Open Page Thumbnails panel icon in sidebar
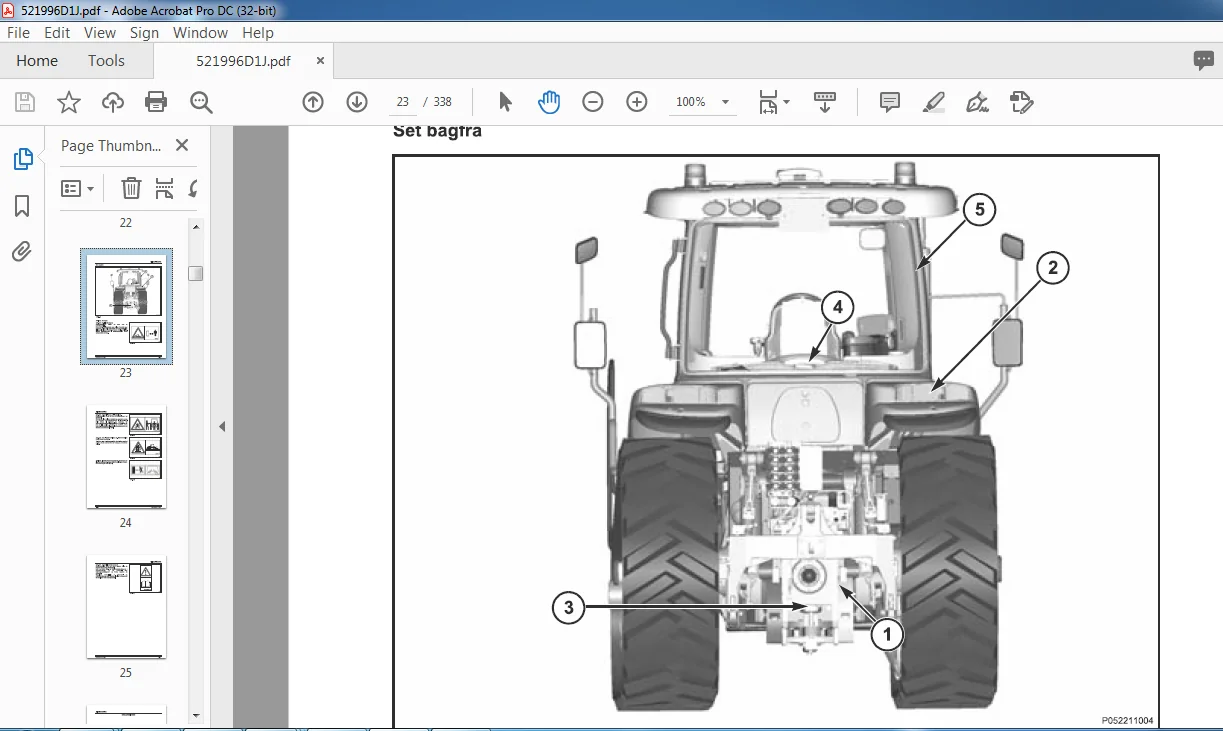This screenshot has width=1223, height=731. [22, 159]
